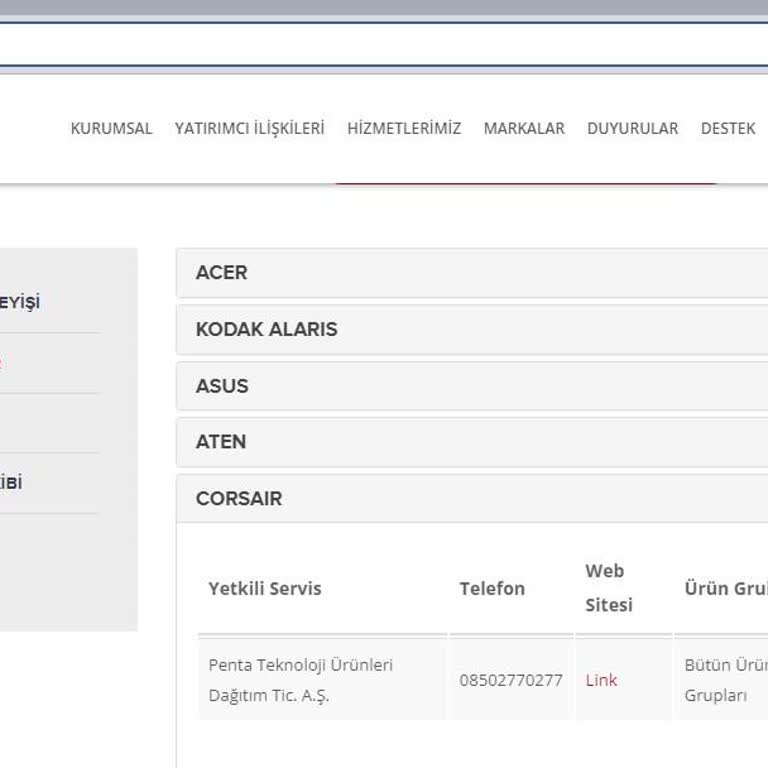Expand the ACER accordion section
The width and height of the screenshot is (768, 768).
472,273
